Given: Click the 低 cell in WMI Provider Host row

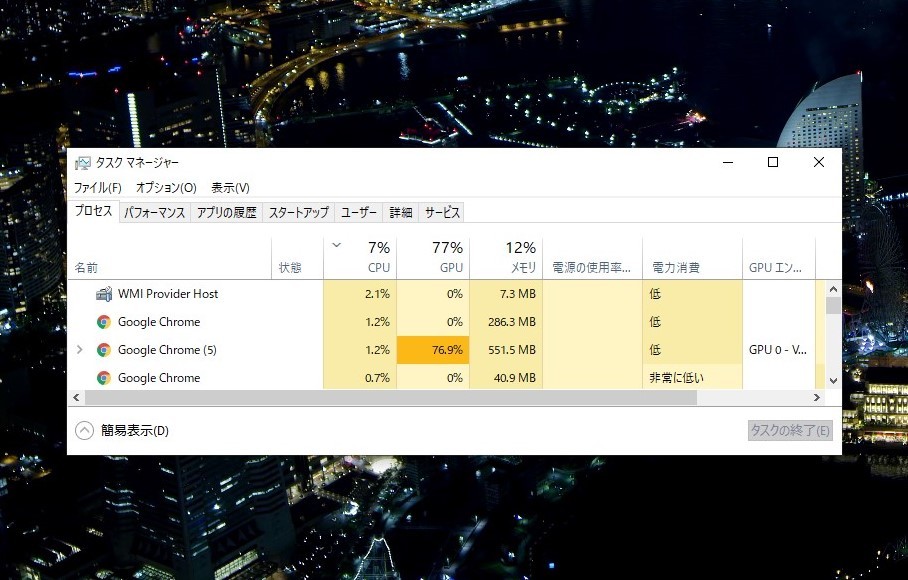Looking at the screenshot, I should 693,294.
